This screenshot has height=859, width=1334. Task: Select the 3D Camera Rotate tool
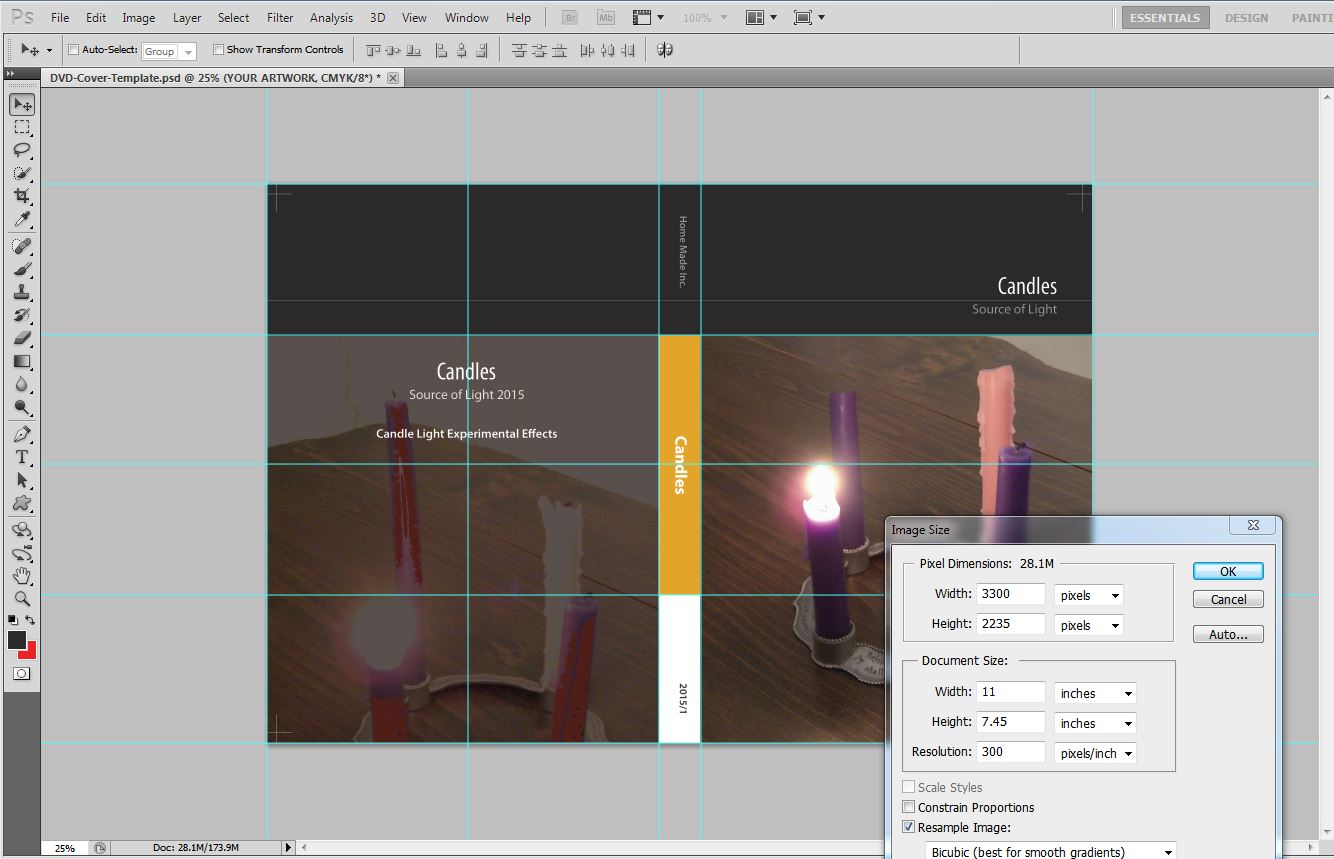[22, 553]
